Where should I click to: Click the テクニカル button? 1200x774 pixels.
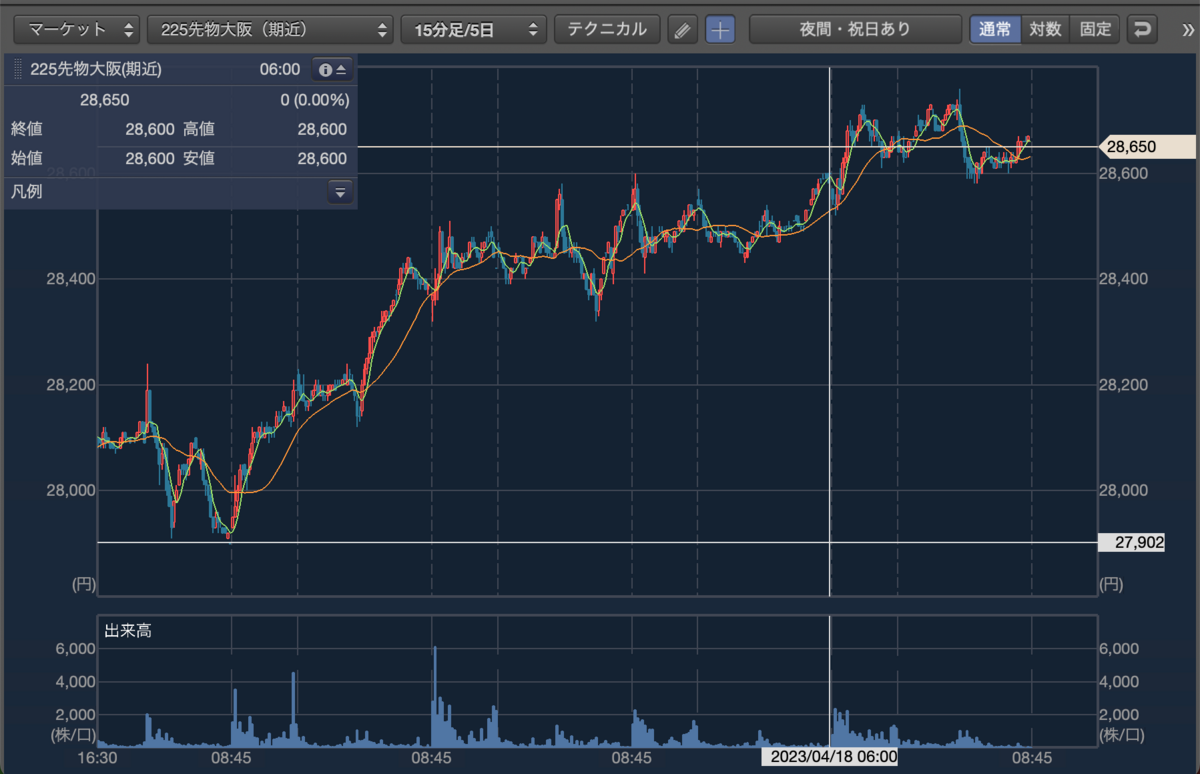click(607, 29)
